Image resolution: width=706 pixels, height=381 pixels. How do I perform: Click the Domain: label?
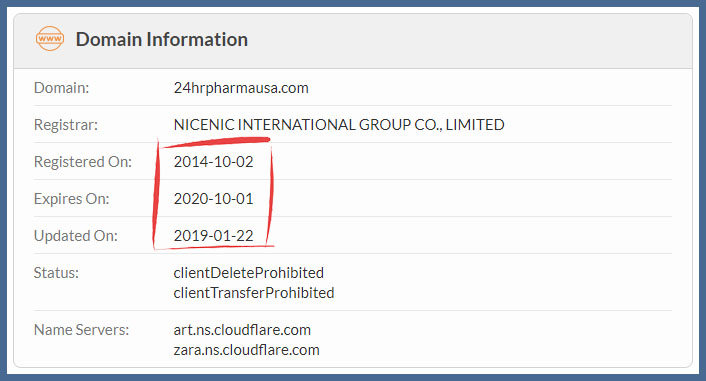point(61,88)
